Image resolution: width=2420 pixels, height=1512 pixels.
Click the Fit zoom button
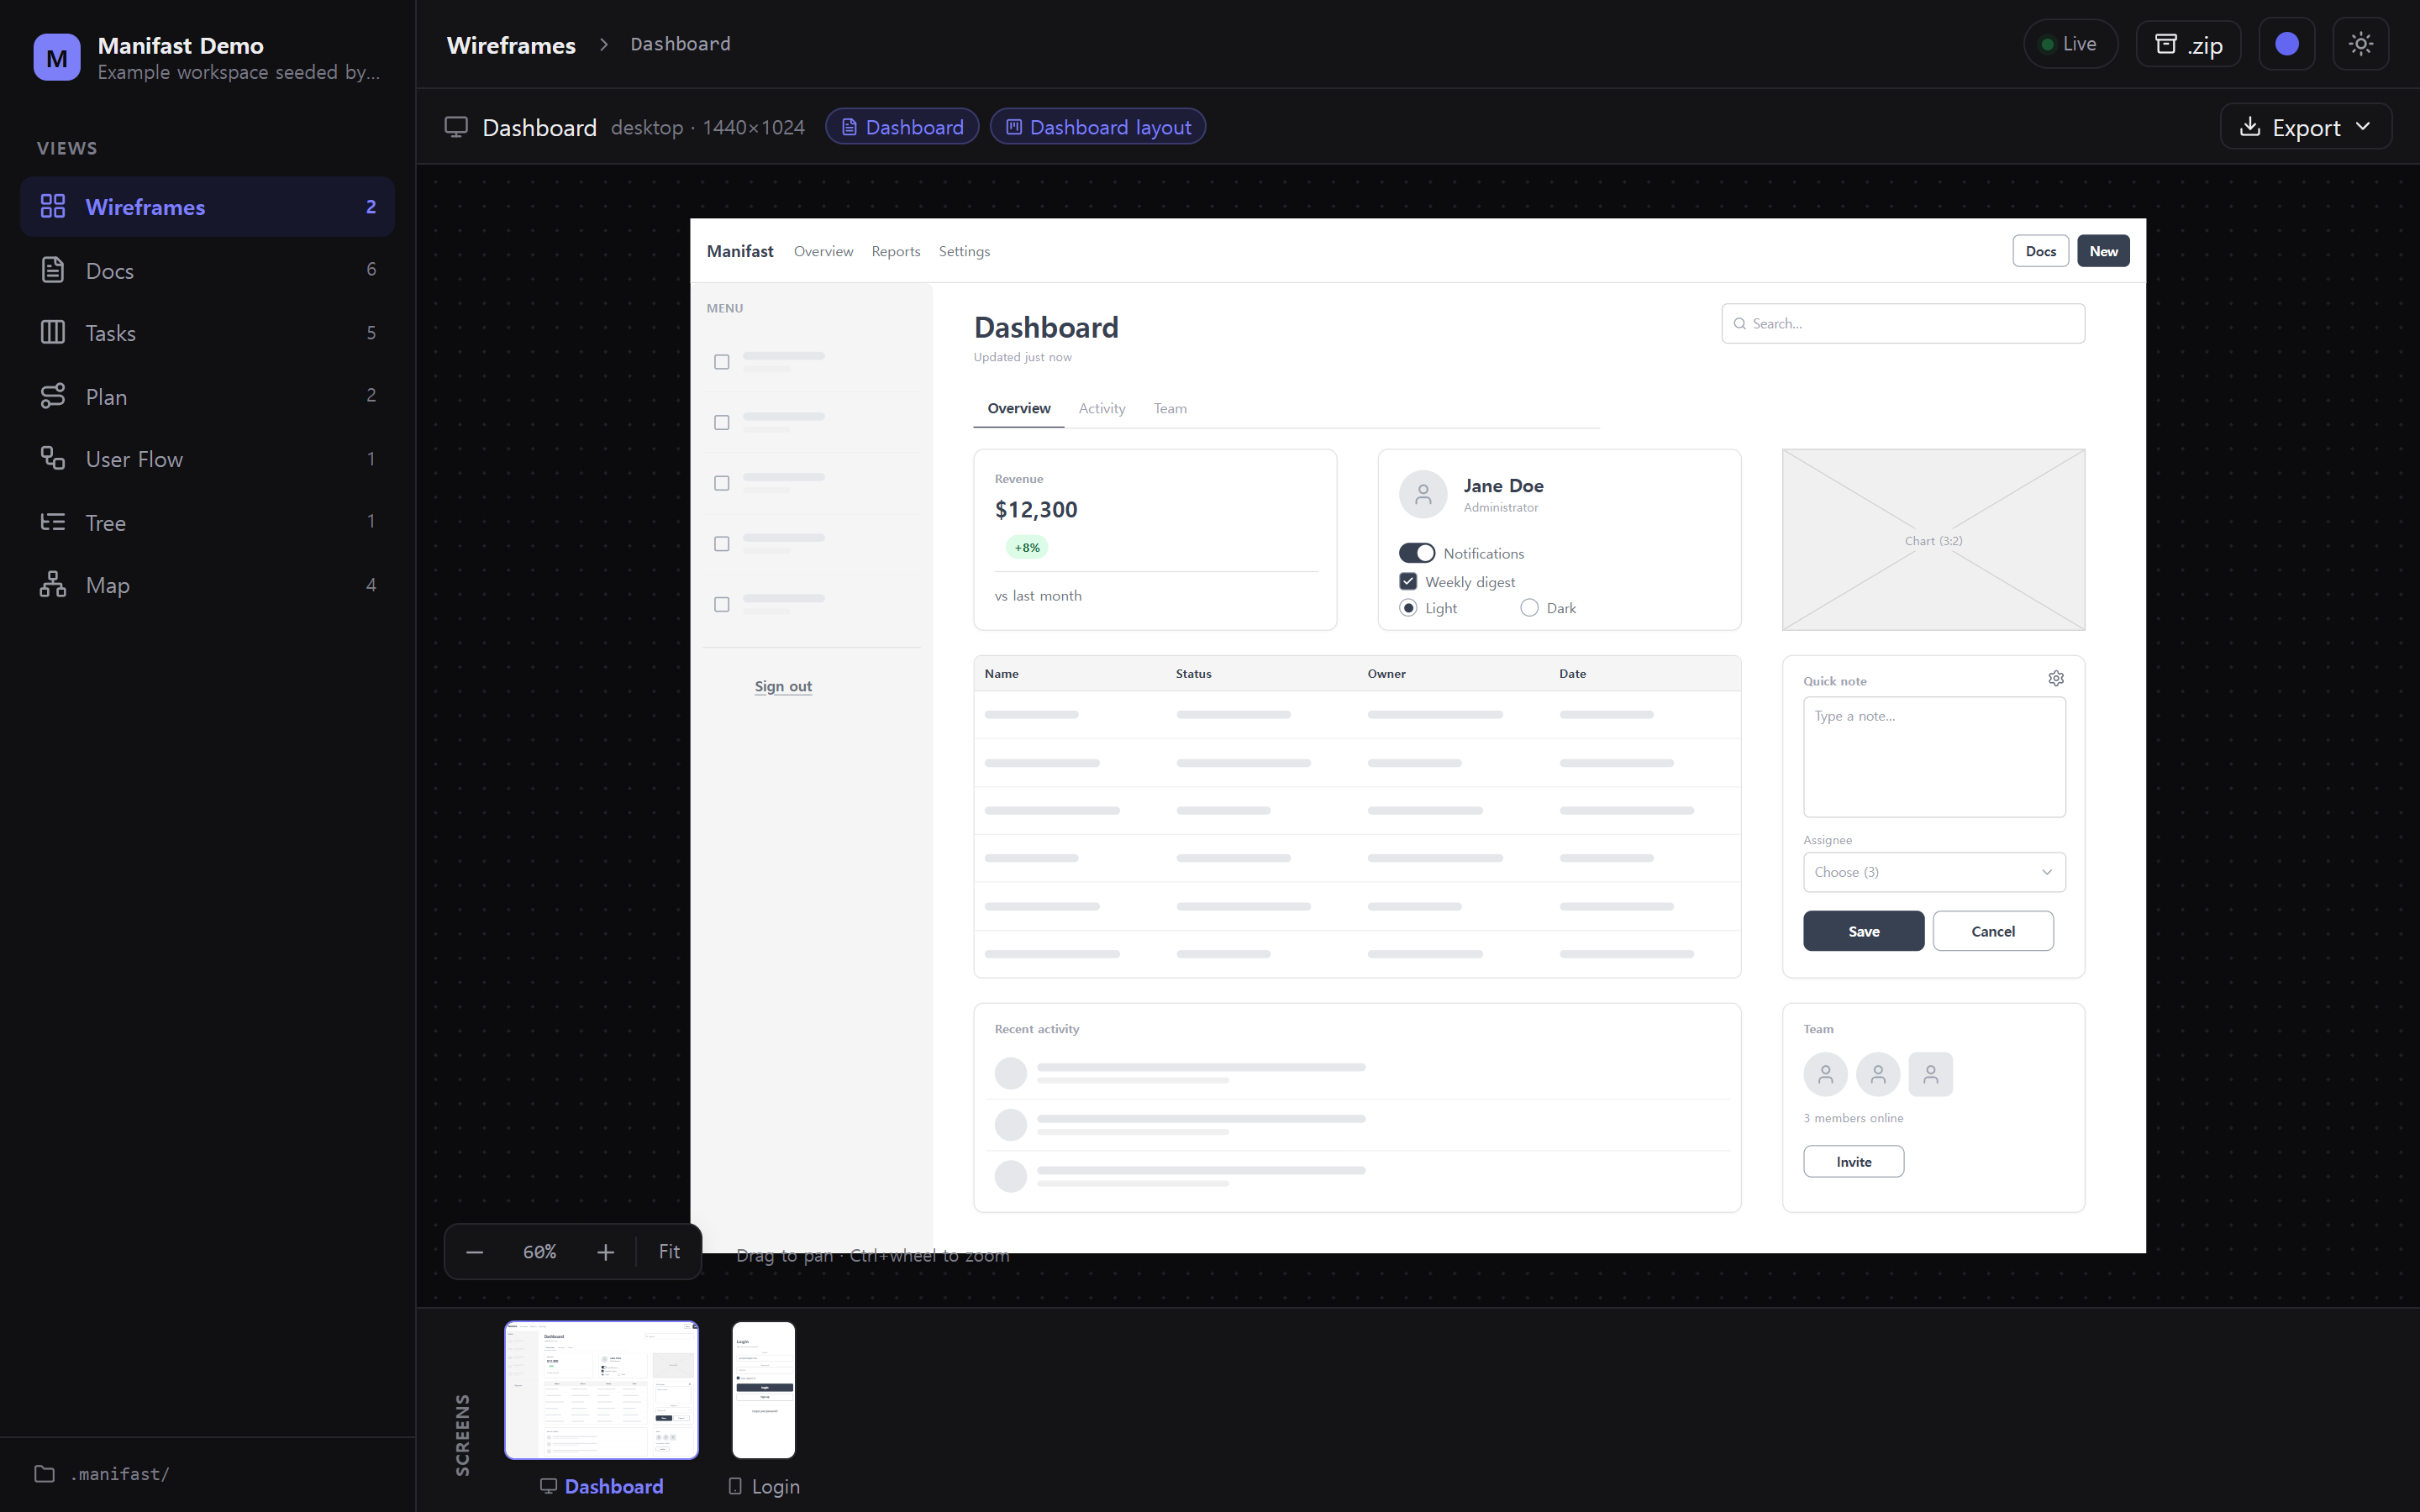pyautogui.click(x=669, y=1252)
